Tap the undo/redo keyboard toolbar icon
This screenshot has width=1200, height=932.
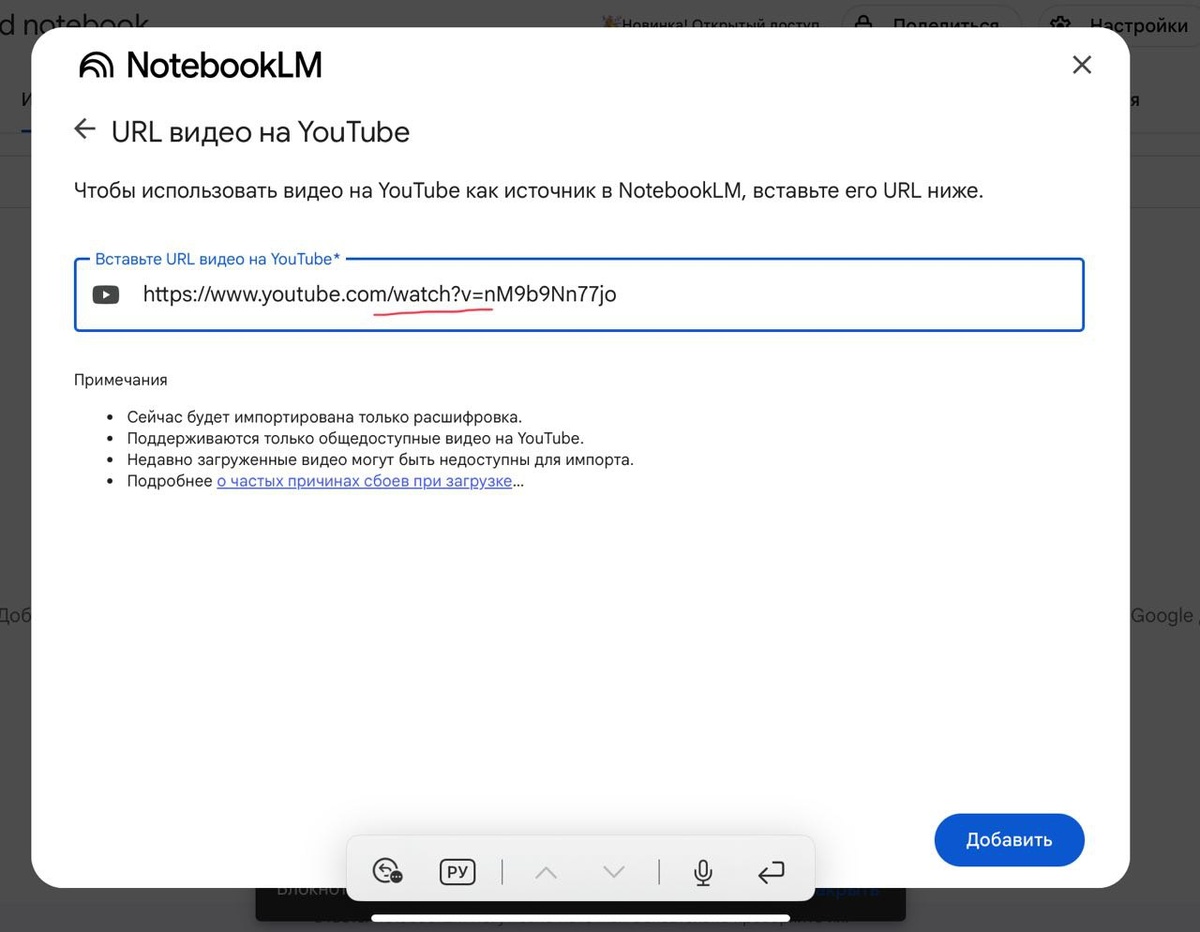pos(387,872)
